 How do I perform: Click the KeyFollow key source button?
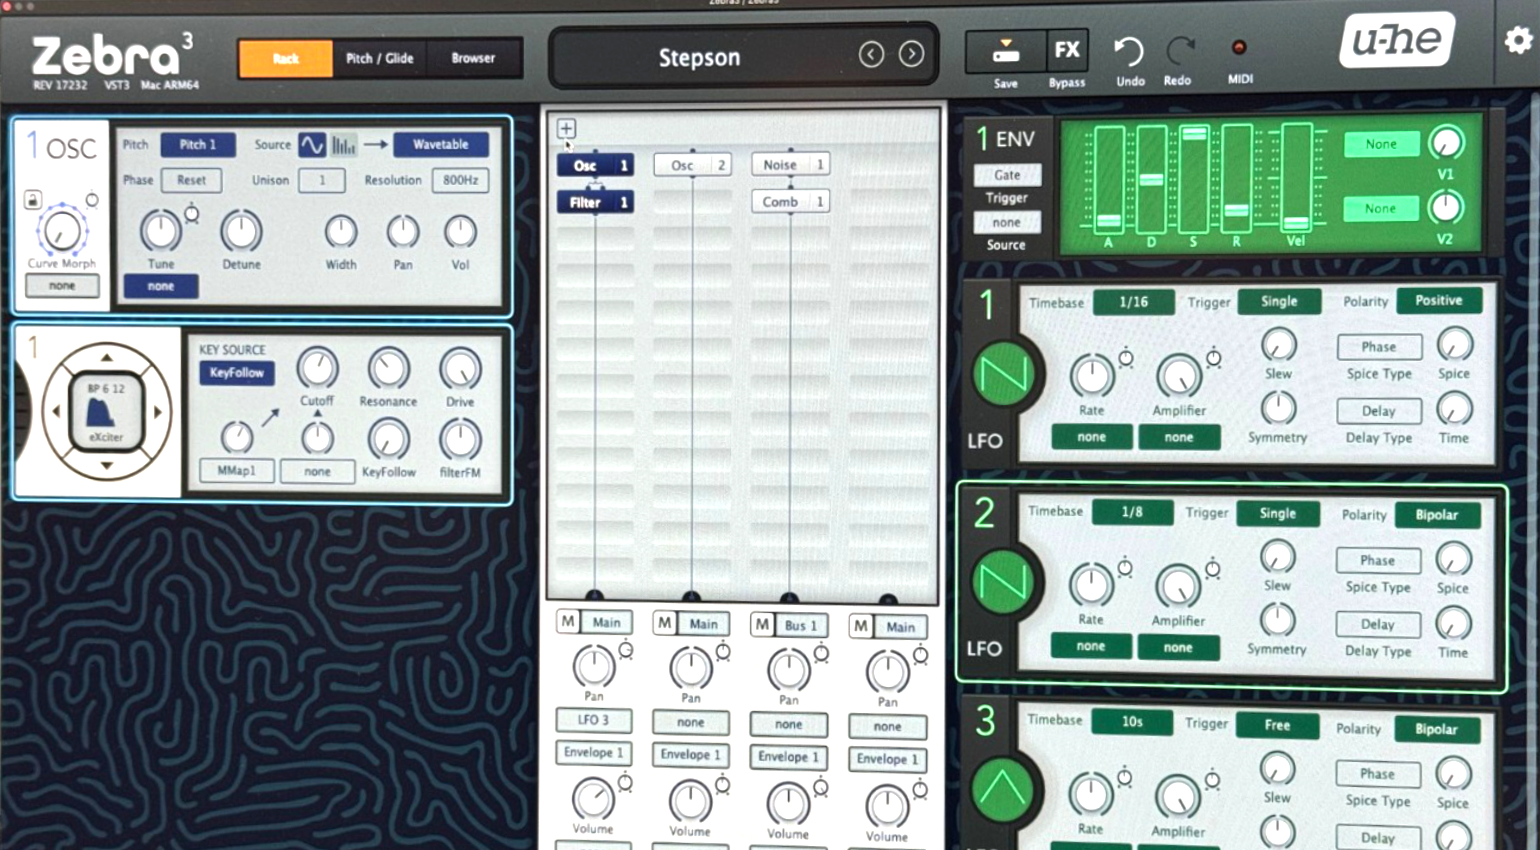(x=237, y=373)
